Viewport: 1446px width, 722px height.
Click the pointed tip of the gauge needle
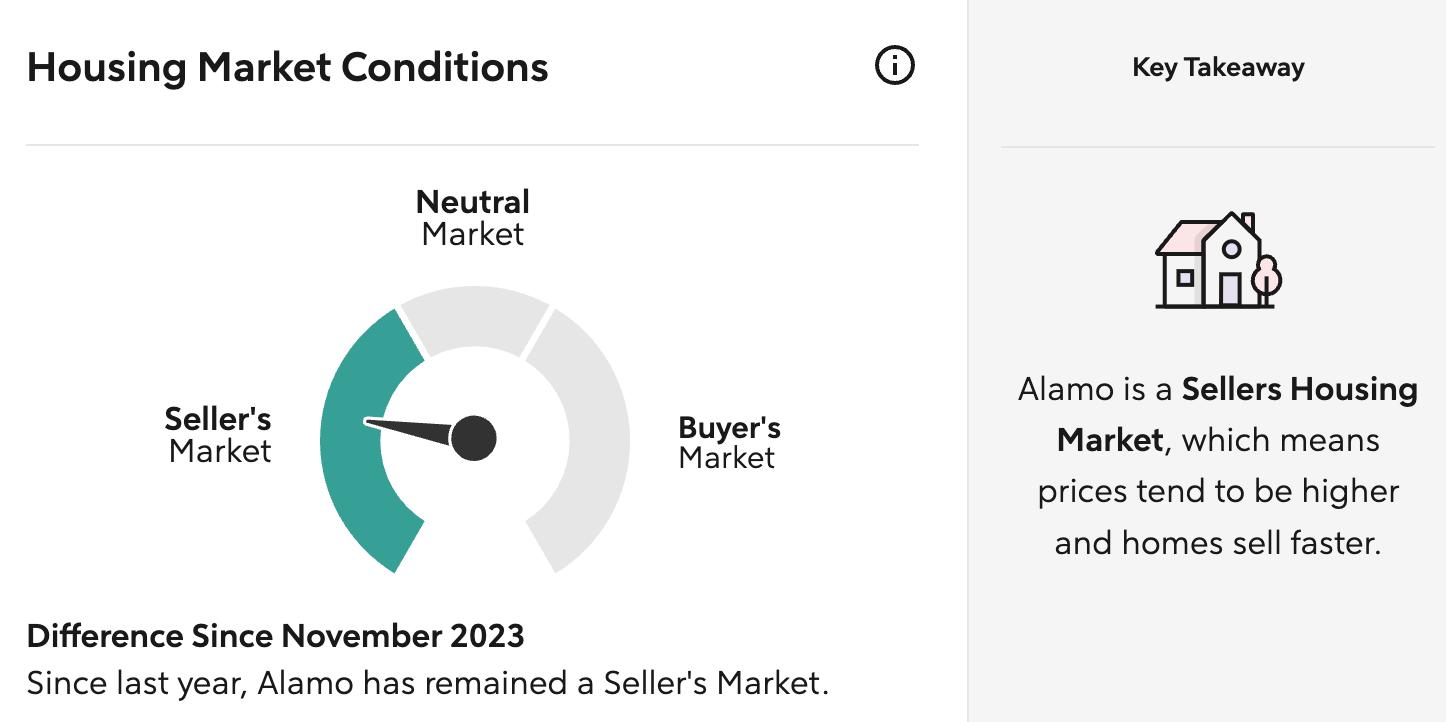[368, 421]
